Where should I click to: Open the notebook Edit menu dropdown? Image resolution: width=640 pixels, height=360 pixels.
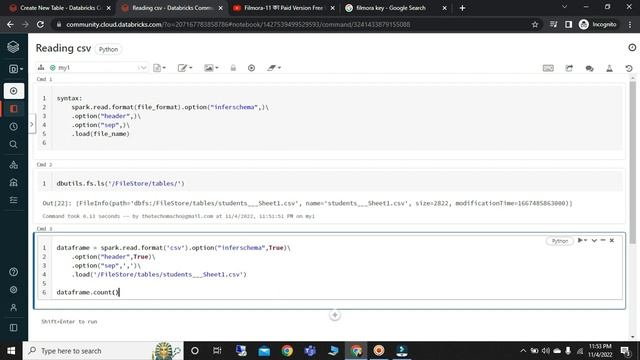coord(185,68)
